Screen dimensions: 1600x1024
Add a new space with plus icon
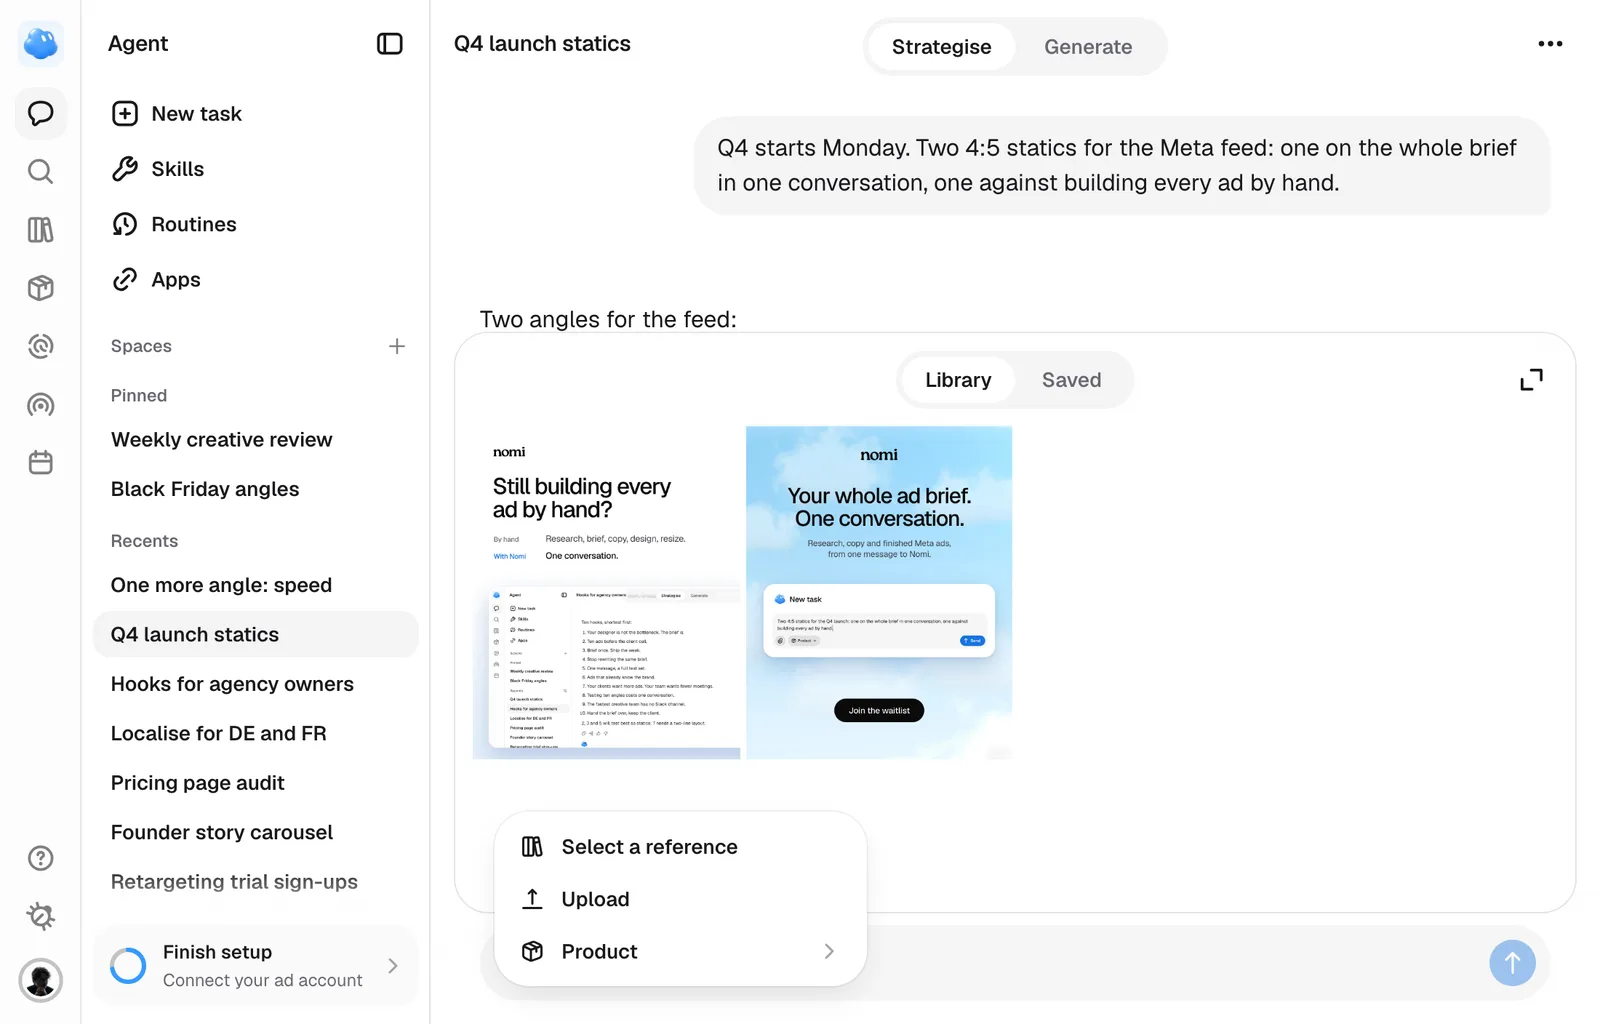click(x=397, y=346)
